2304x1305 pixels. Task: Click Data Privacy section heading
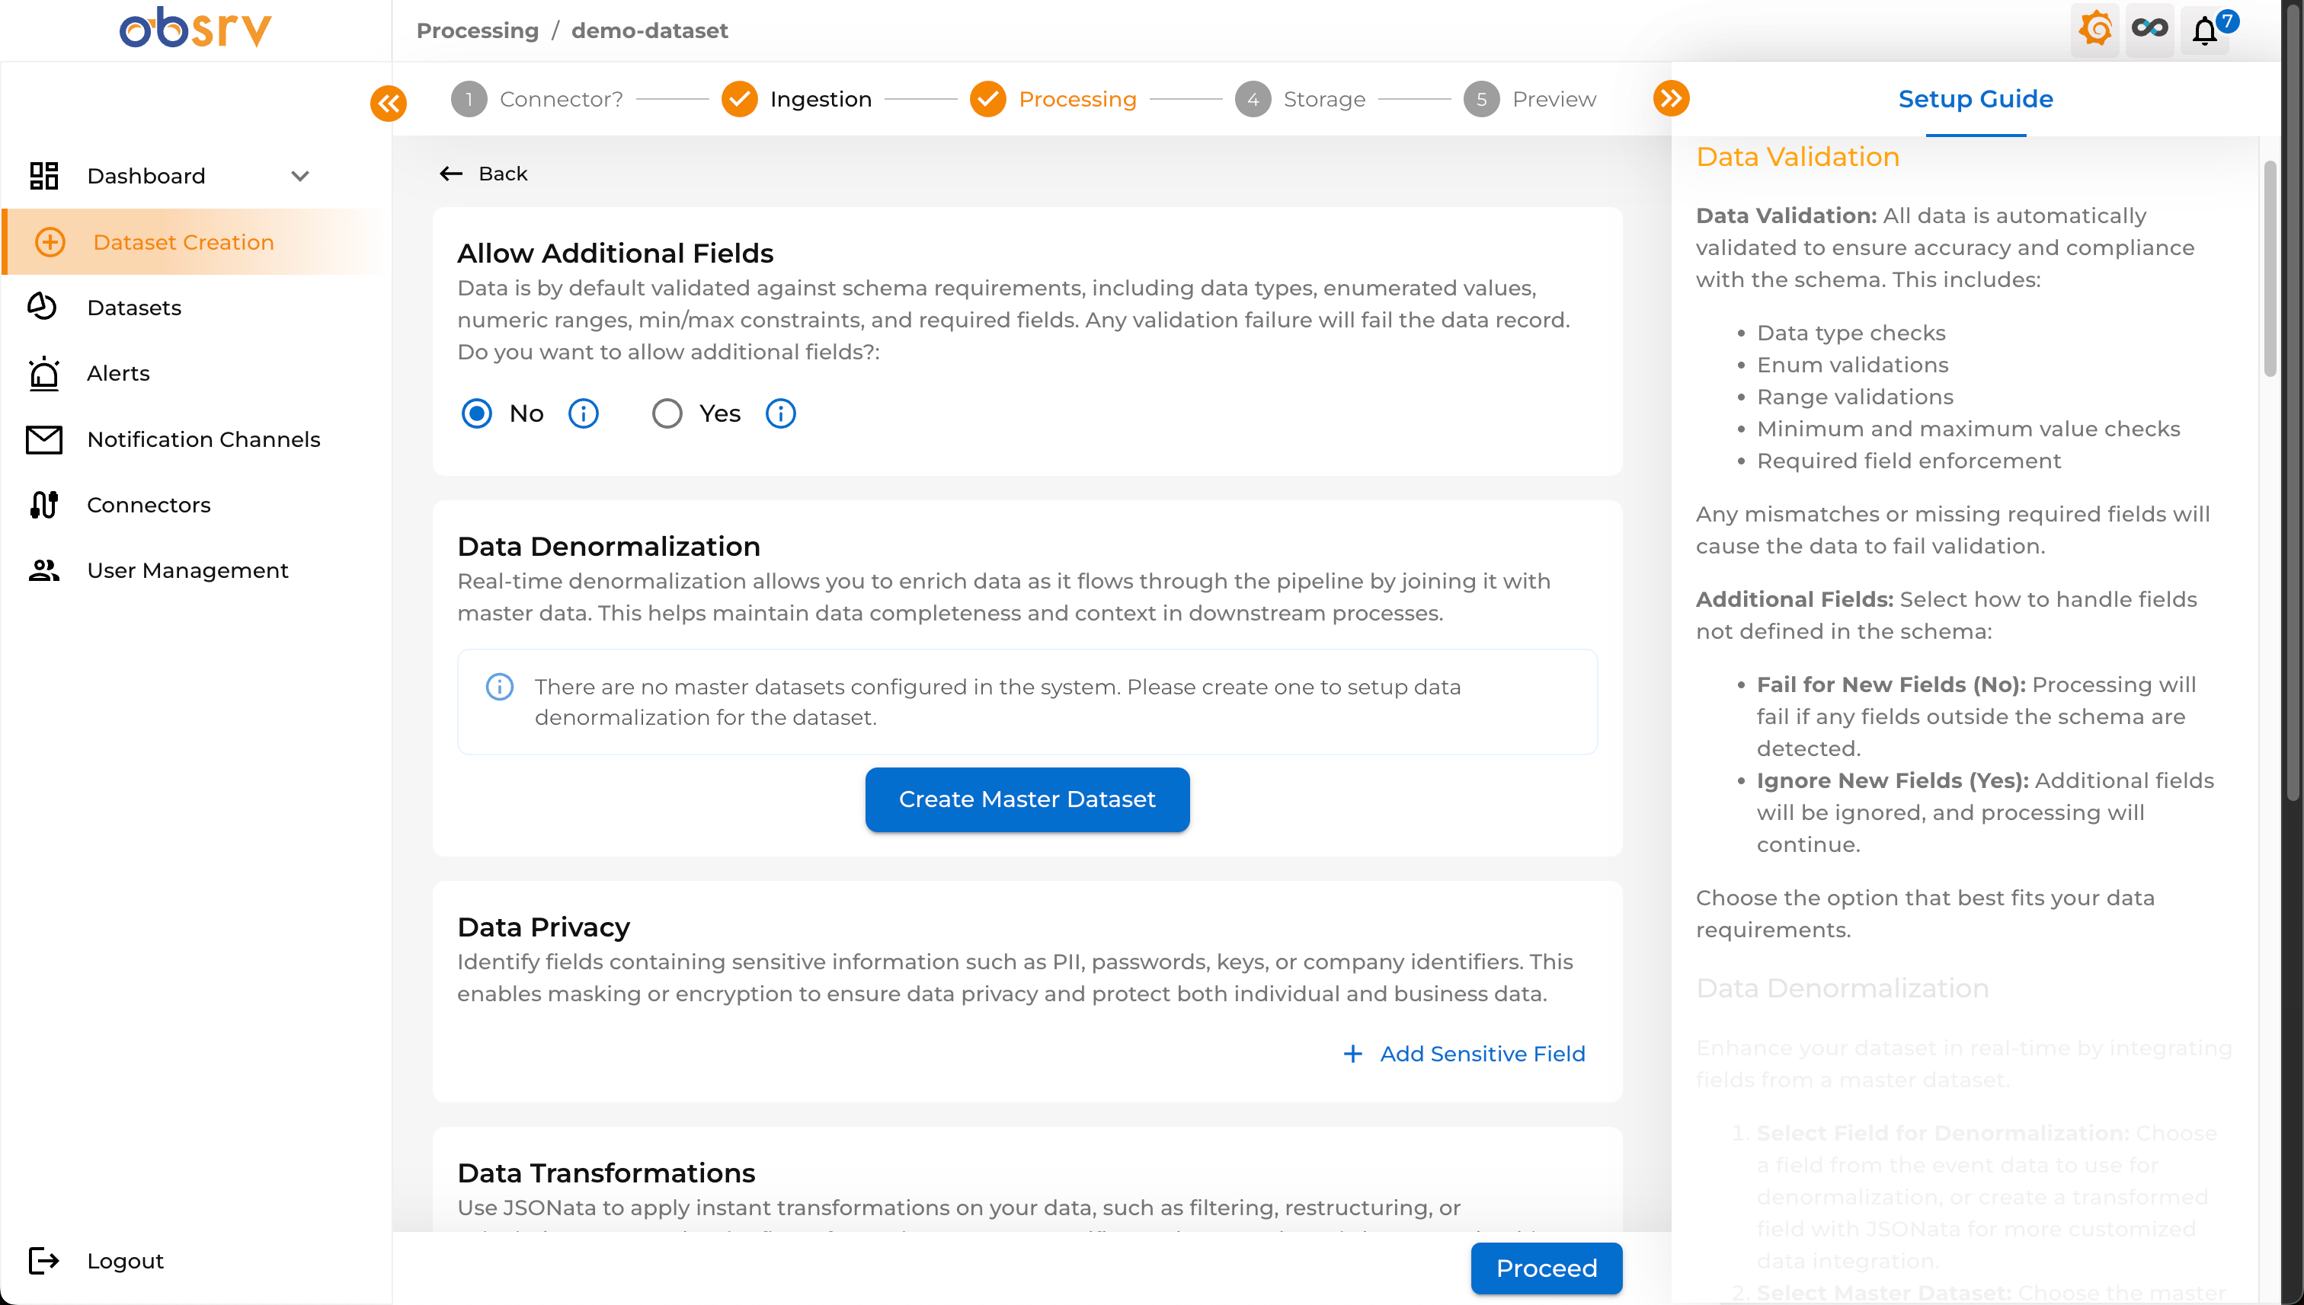543,927
